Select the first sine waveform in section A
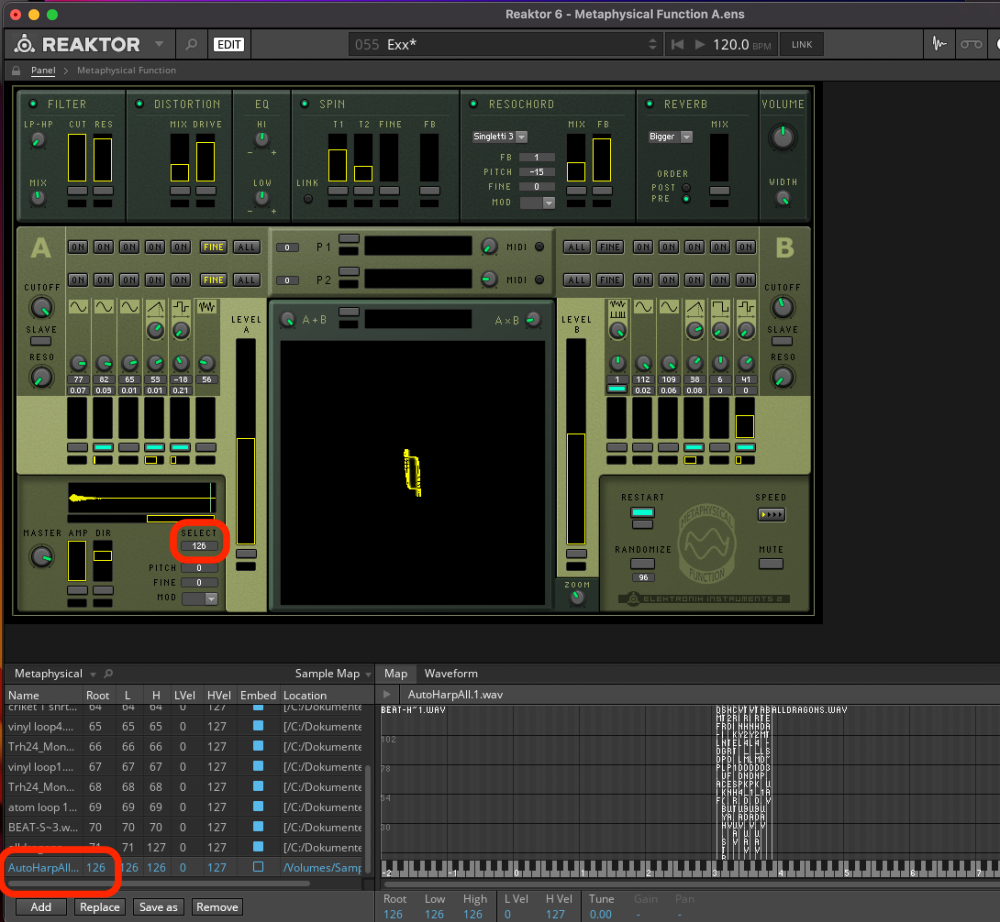Image resolution: width=1000 pixels, height=922 pixels. point(78,307)
